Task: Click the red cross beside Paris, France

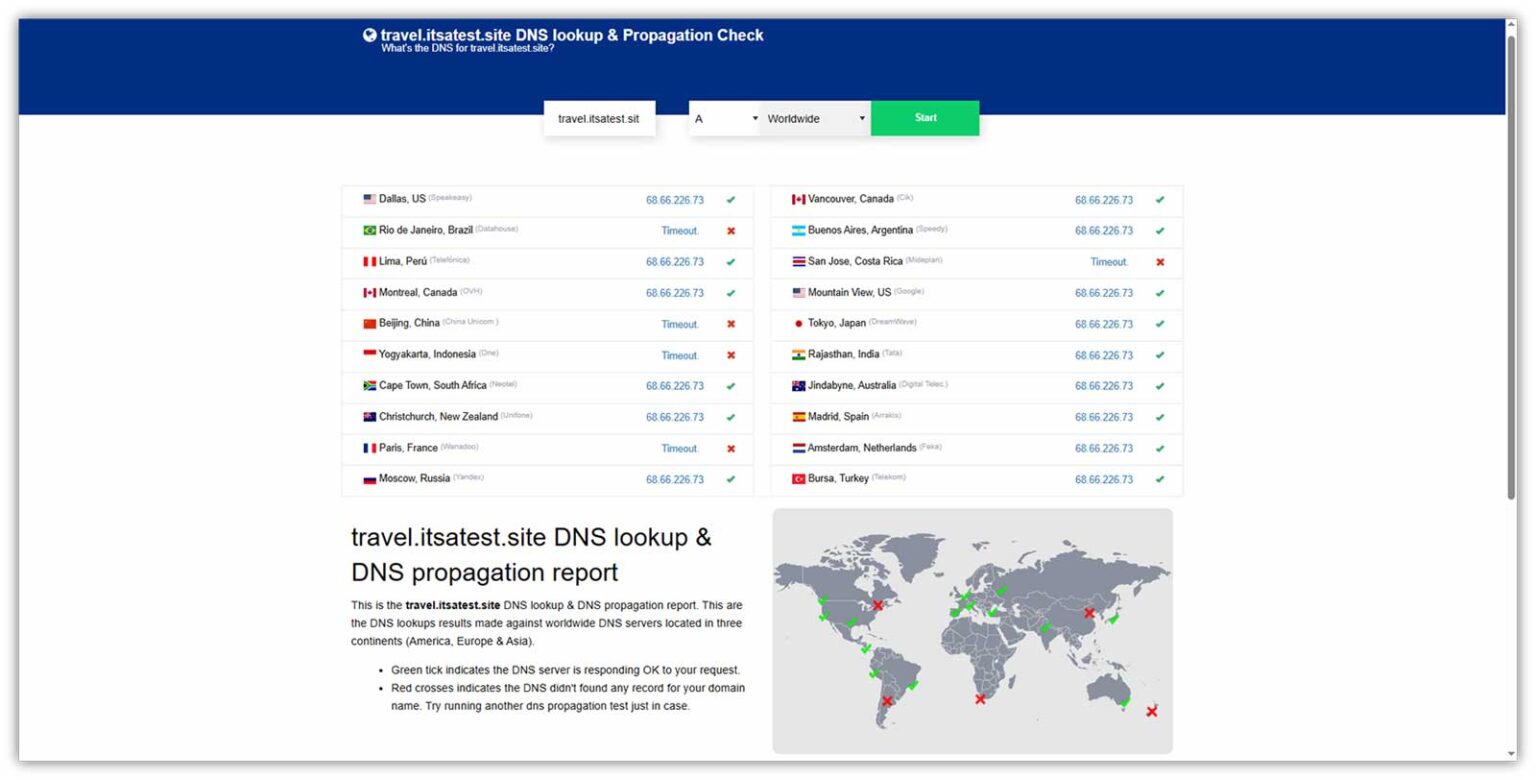Action: coord(731,449)
